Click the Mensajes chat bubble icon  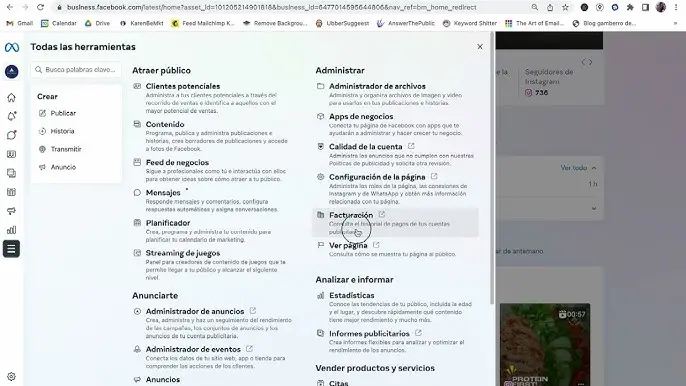pos(137,193)
